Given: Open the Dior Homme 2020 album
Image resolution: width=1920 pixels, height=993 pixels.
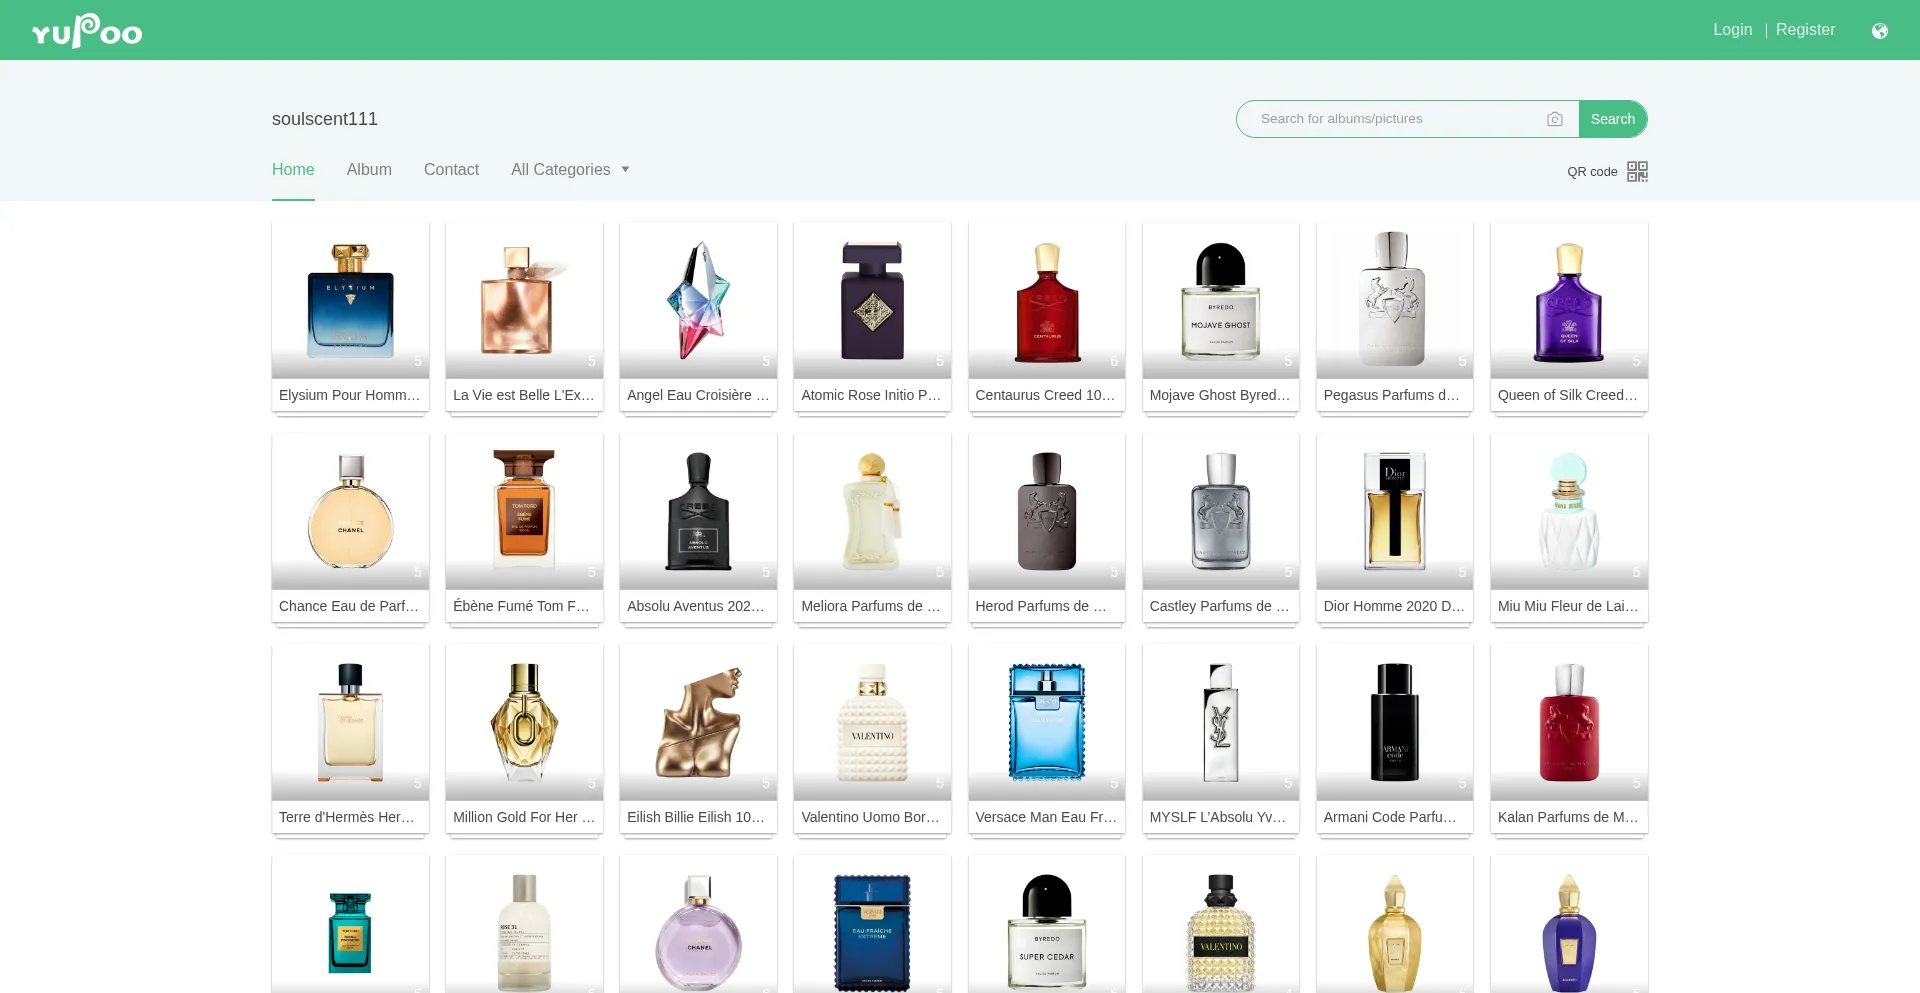Looking at the screenshot, I should [x=1394, y=511].
